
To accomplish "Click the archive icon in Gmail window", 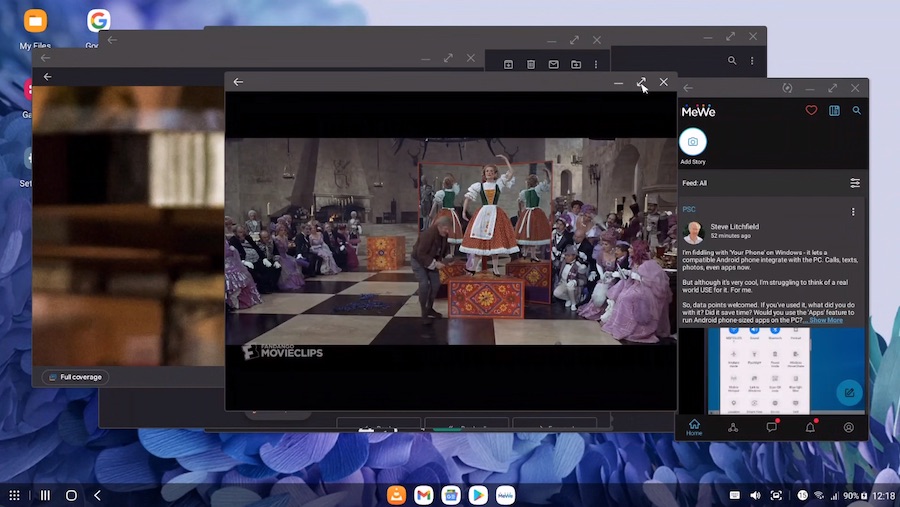I will 508,64.
